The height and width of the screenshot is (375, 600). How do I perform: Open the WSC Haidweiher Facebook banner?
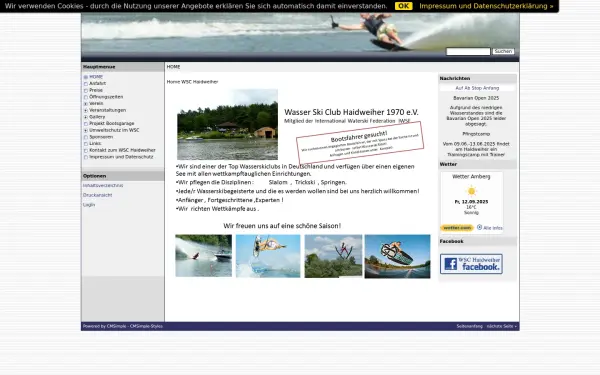[471, 264]
